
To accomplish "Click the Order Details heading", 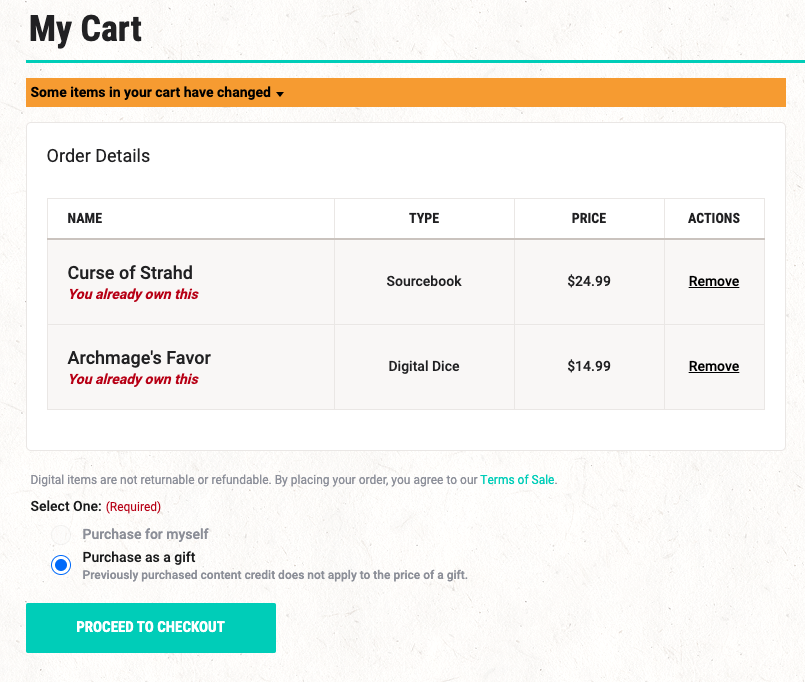I will point(98,156).
